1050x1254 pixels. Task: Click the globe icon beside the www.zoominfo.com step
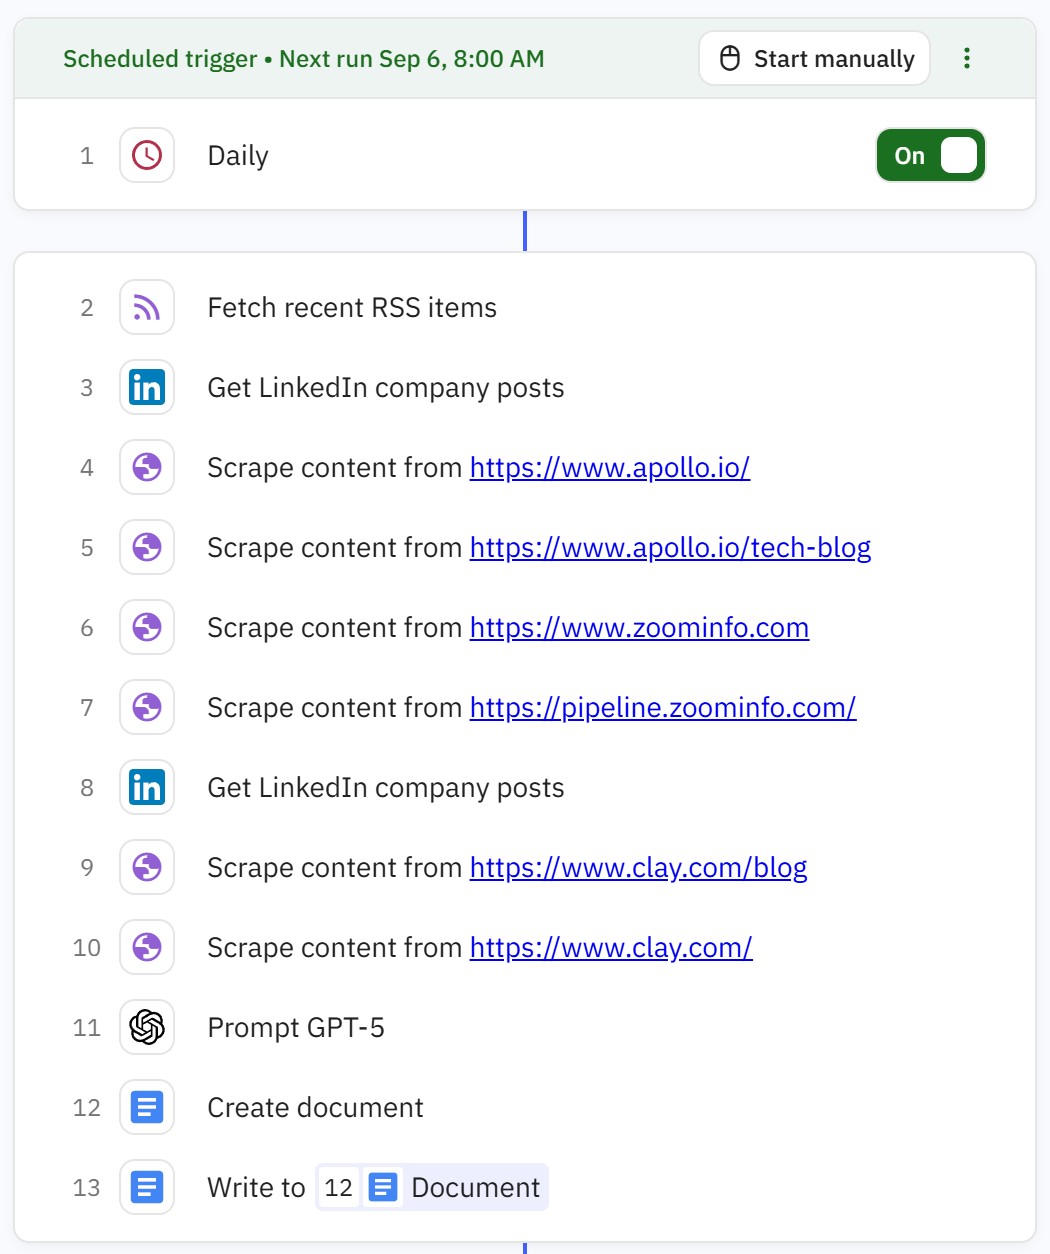(x=147, y=627)
